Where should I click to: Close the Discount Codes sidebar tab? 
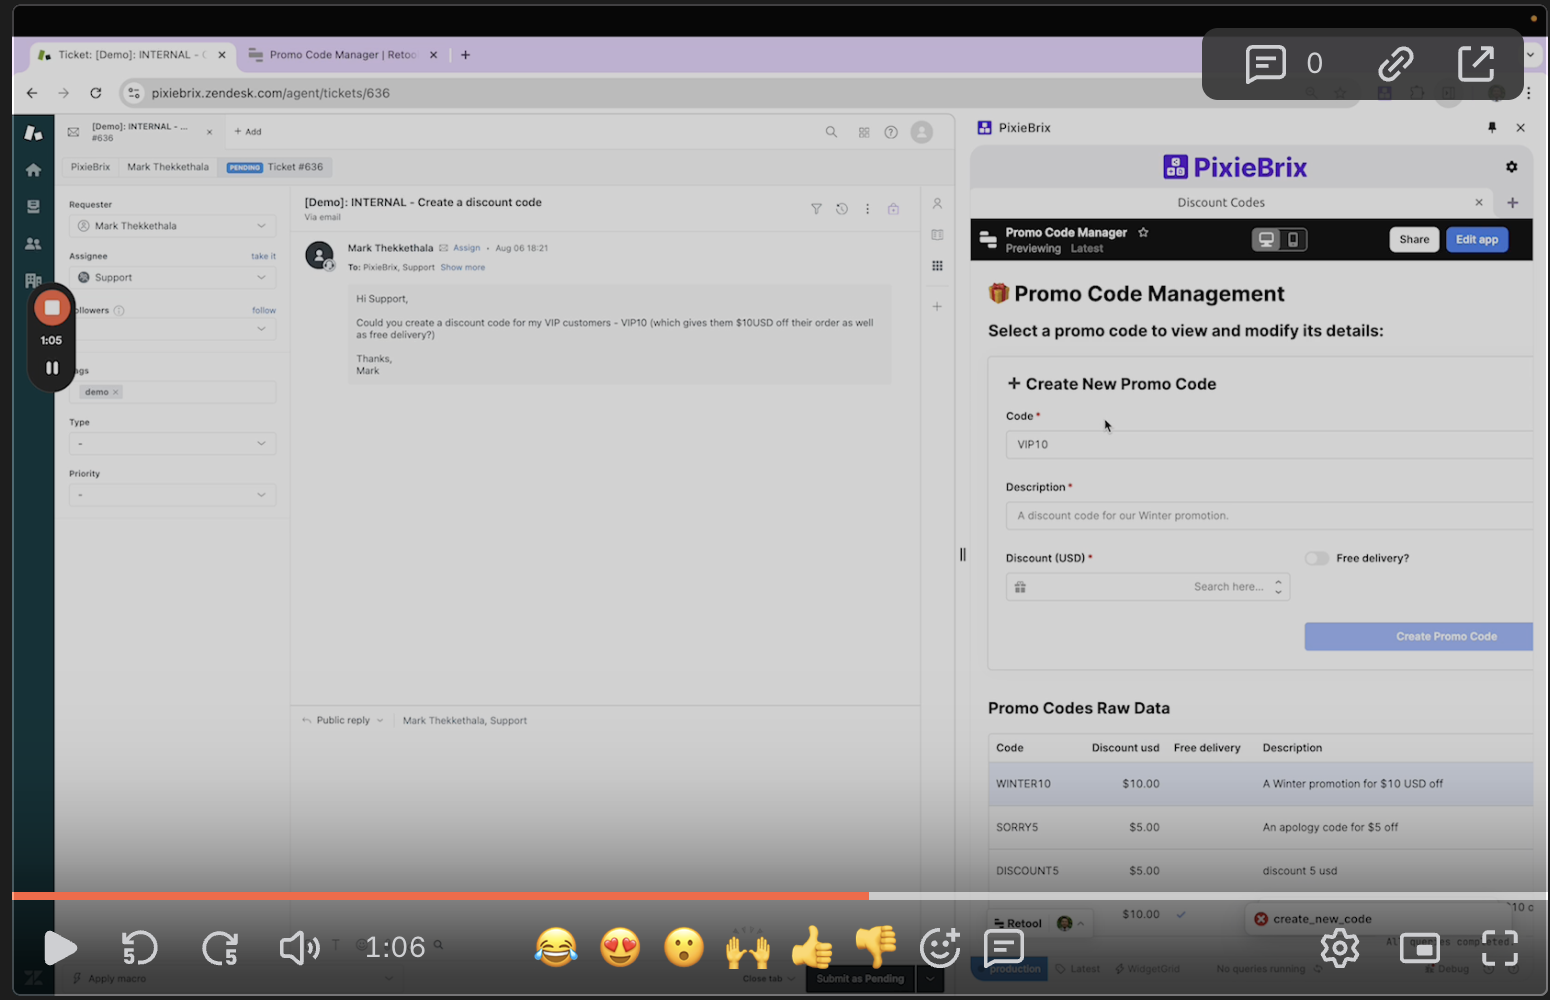[1479, 202]
